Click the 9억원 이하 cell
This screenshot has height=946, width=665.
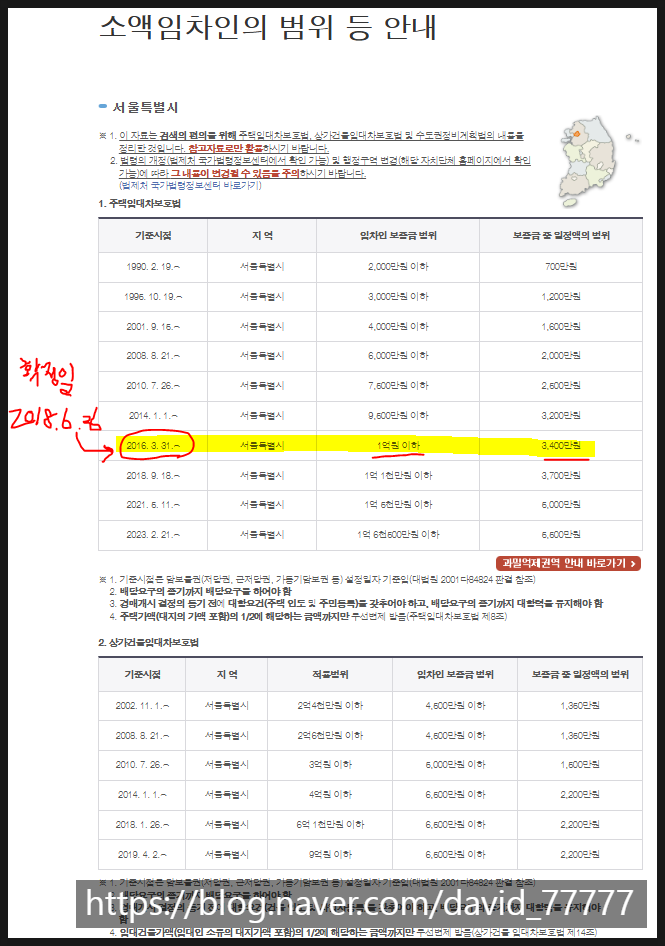click(x=330, y=855)
